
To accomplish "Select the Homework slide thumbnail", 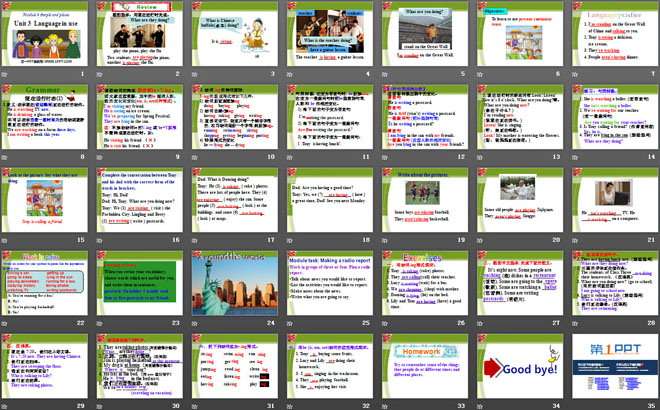I will pyautogui.click(x=425, y=365).
